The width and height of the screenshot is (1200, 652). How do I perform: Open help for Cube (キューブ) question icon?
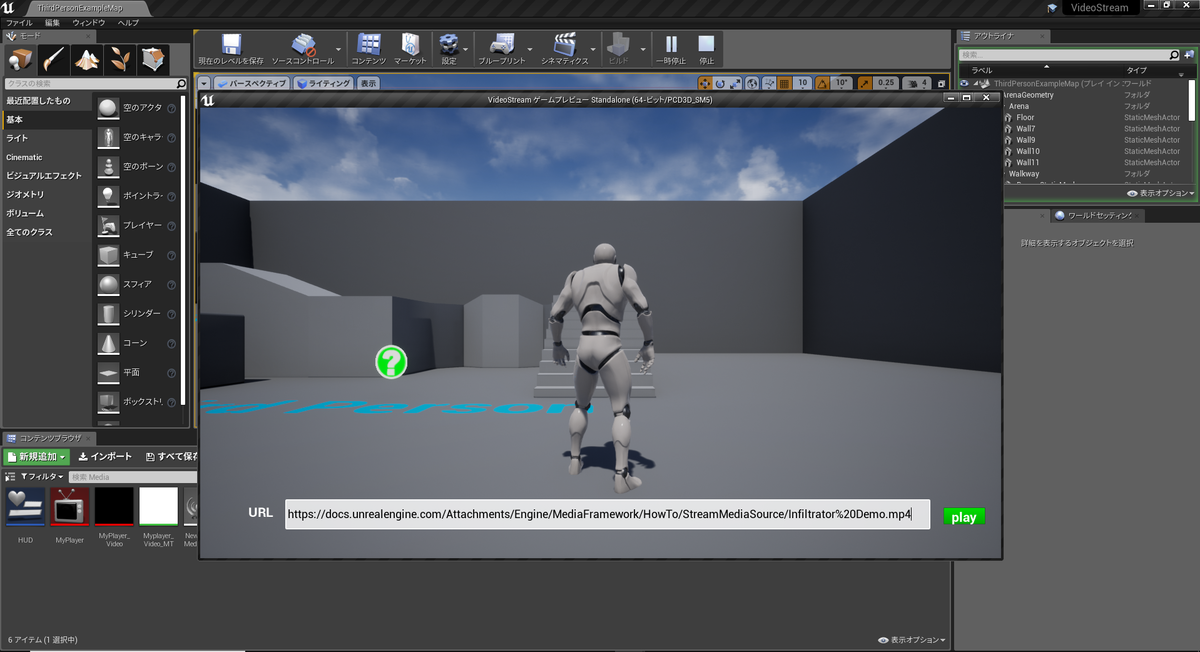pyautogui.click(x=171, y=255)
